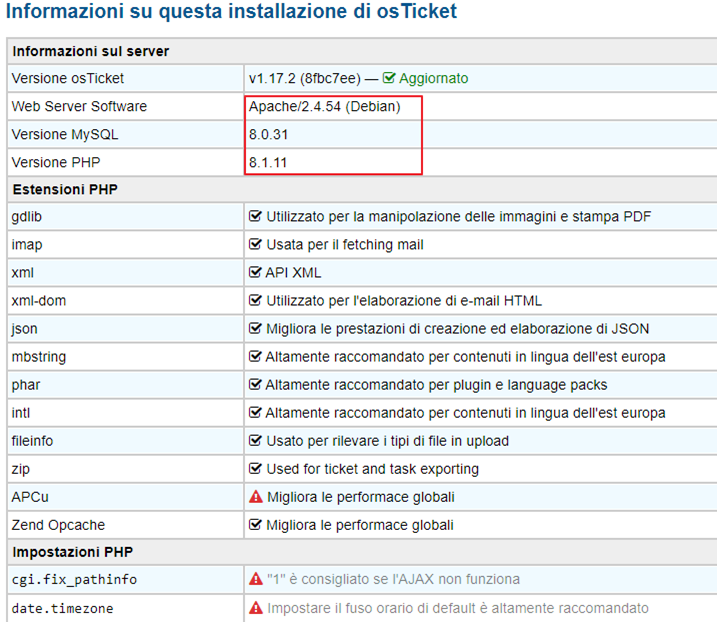Click the check icon in zip row

[255, 468]
